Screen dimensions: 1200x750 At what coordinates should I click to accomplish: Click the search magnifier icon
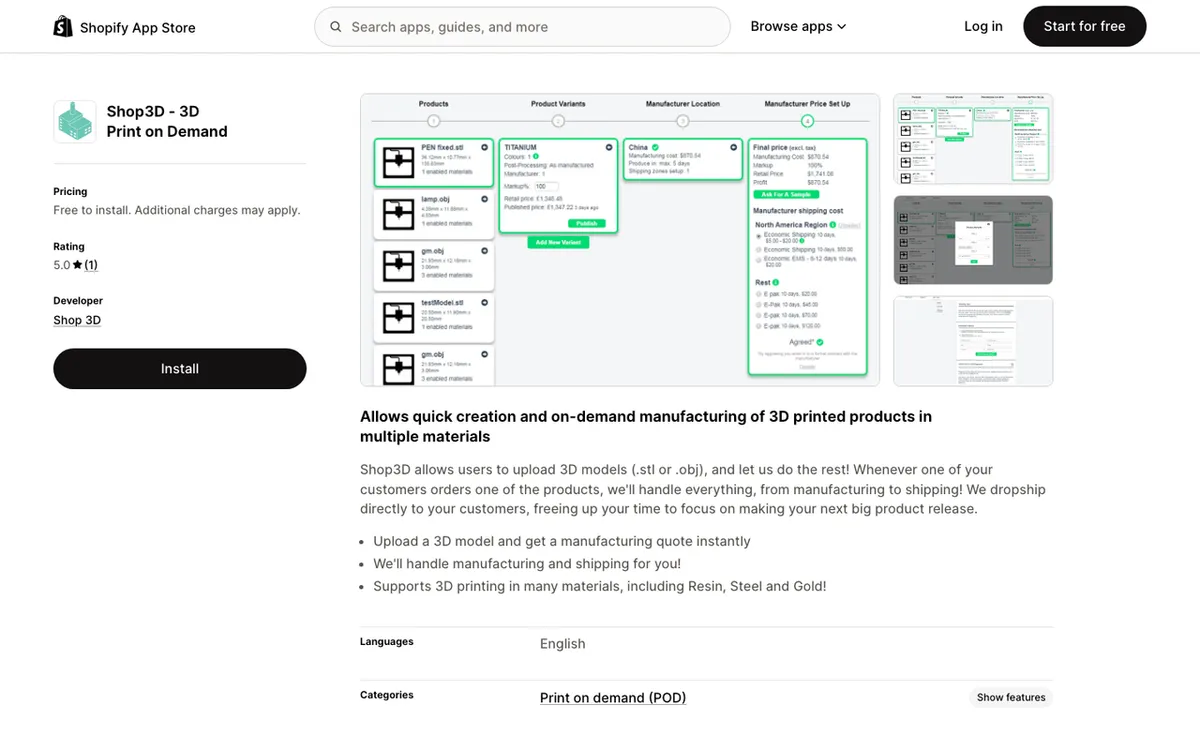(336, 27)
